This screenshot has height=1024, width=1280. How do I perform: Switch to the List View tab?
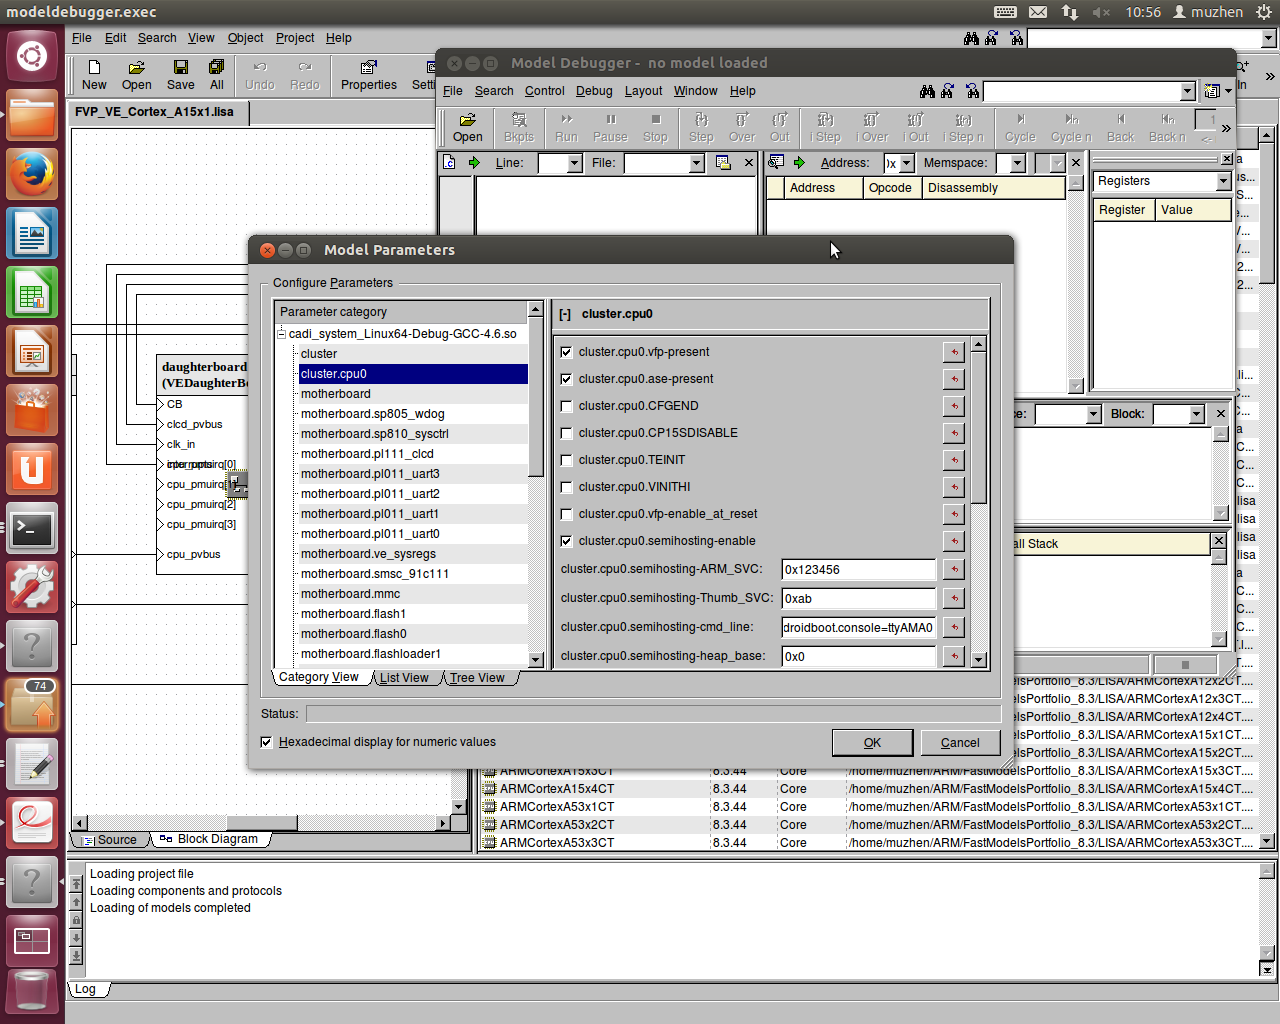[404, 678]
